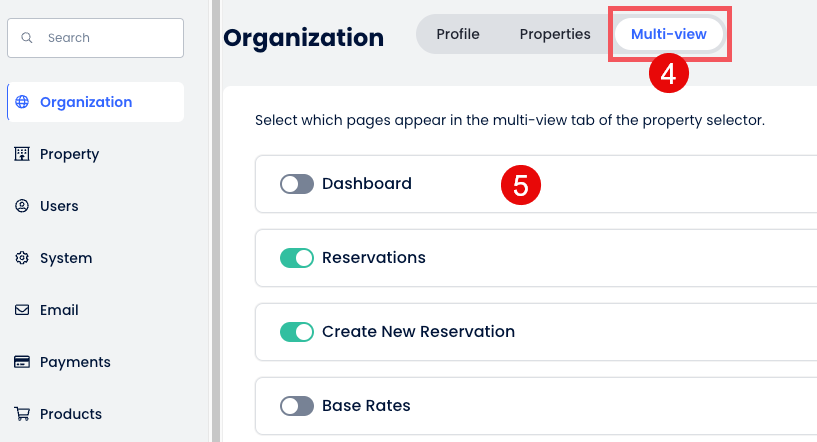
Task: Click the Users person icon
Action: (22, 206)
